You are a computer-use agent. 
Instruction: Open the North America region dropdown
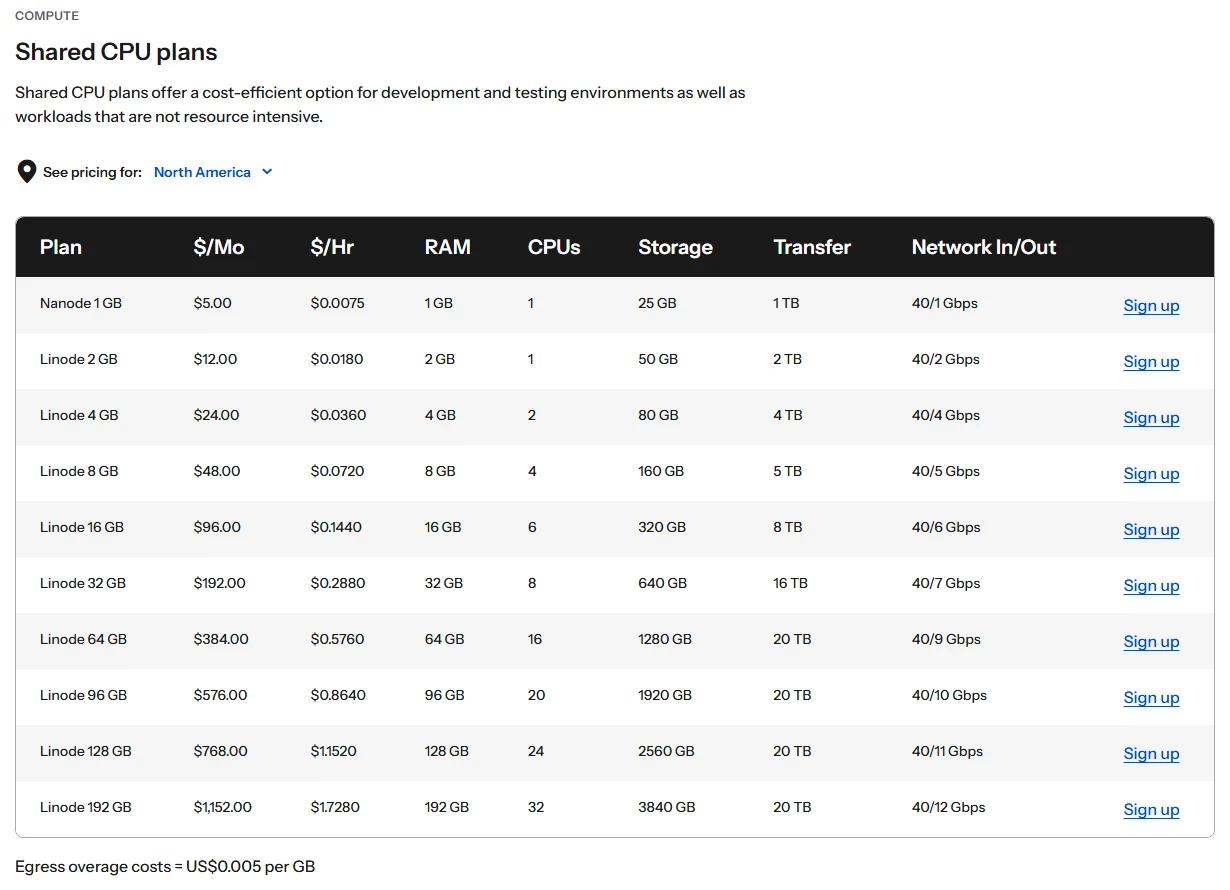pyautogui.click(x=213, y=172)
